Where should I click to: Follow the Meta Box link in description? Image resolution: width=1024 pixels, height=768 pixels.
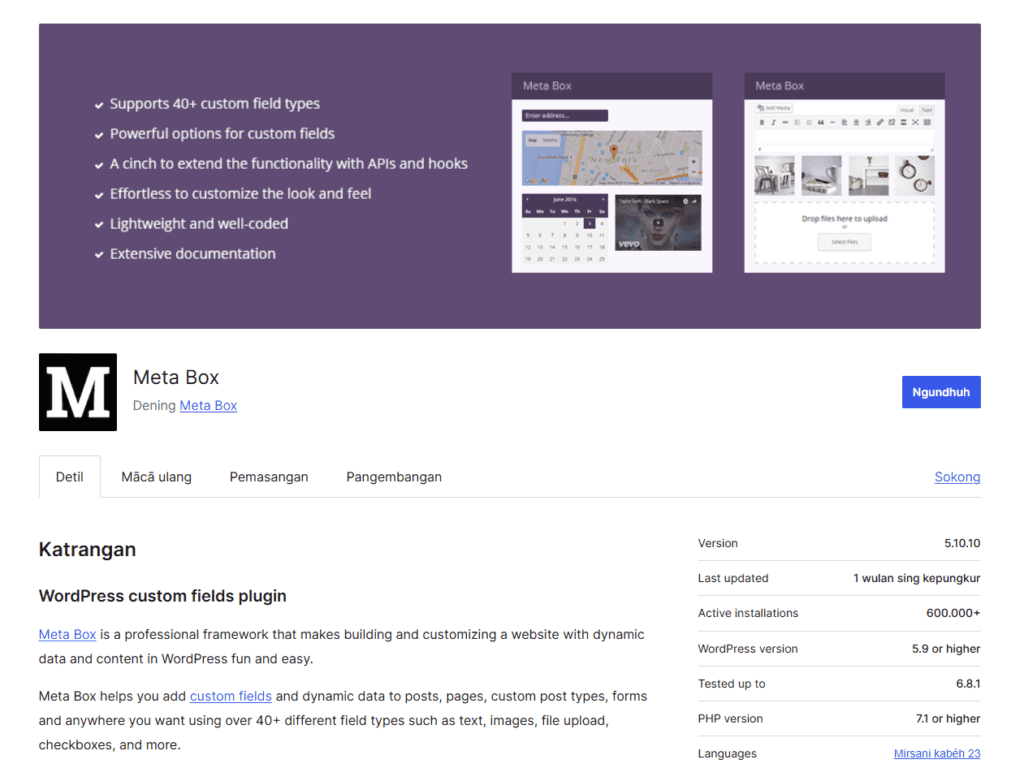67,634
